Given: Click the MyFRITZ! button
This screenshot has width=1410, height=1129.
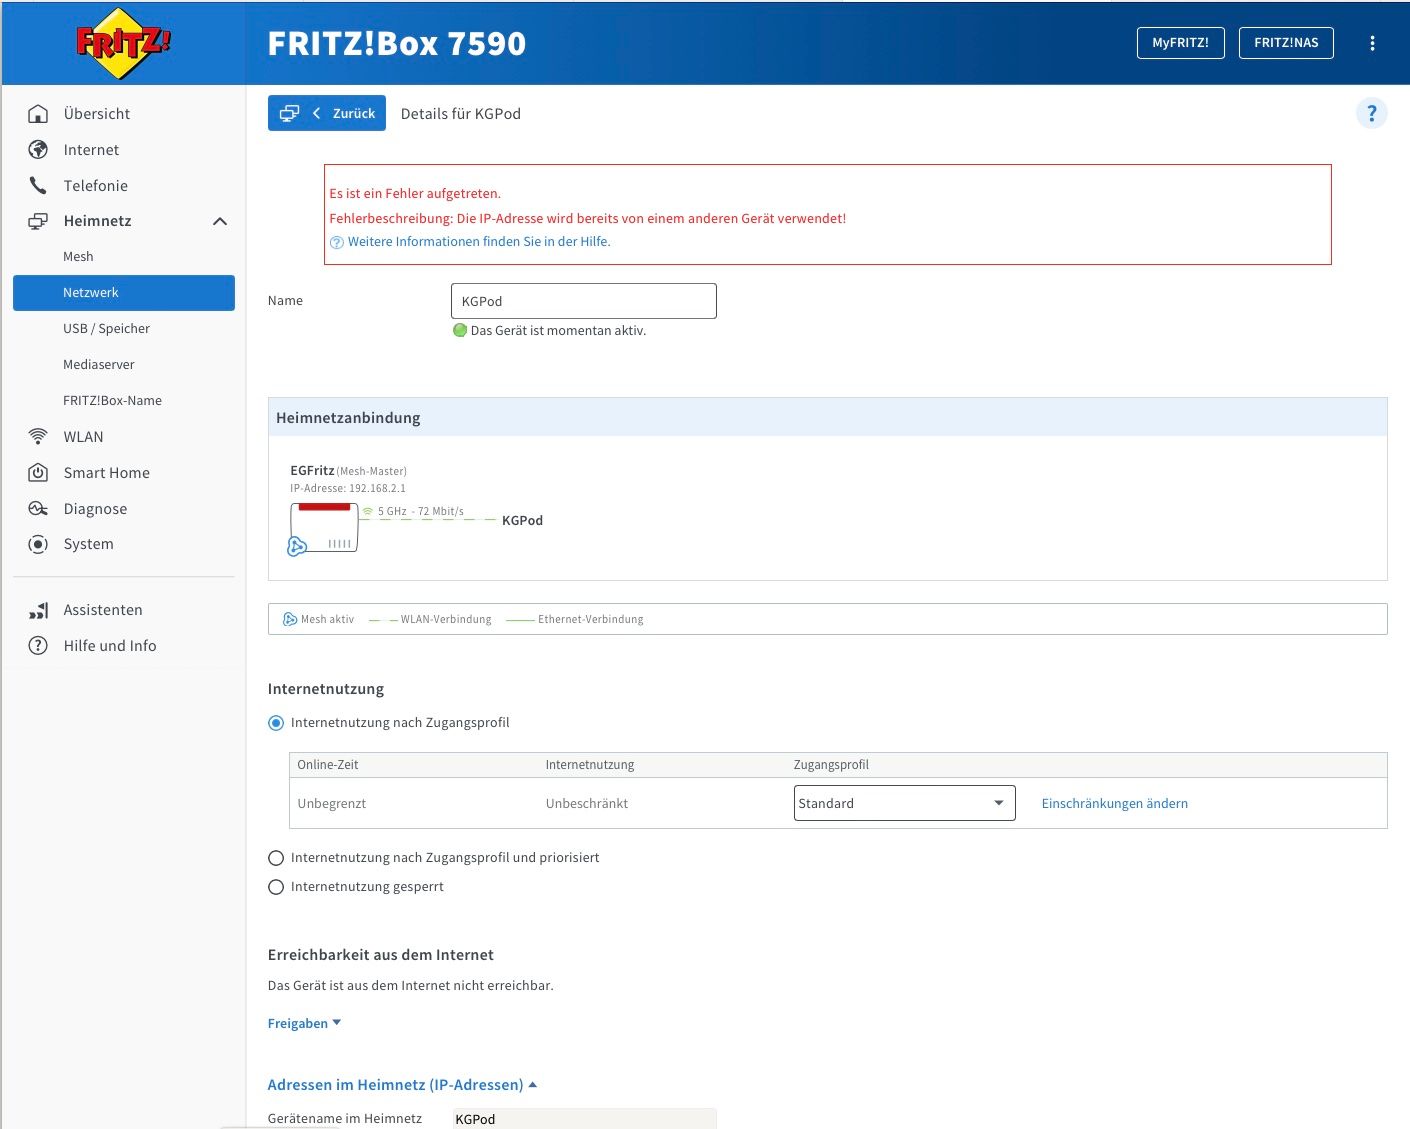Looking at the screenshot, I should pyautogui.click(x=1180, y=43).
